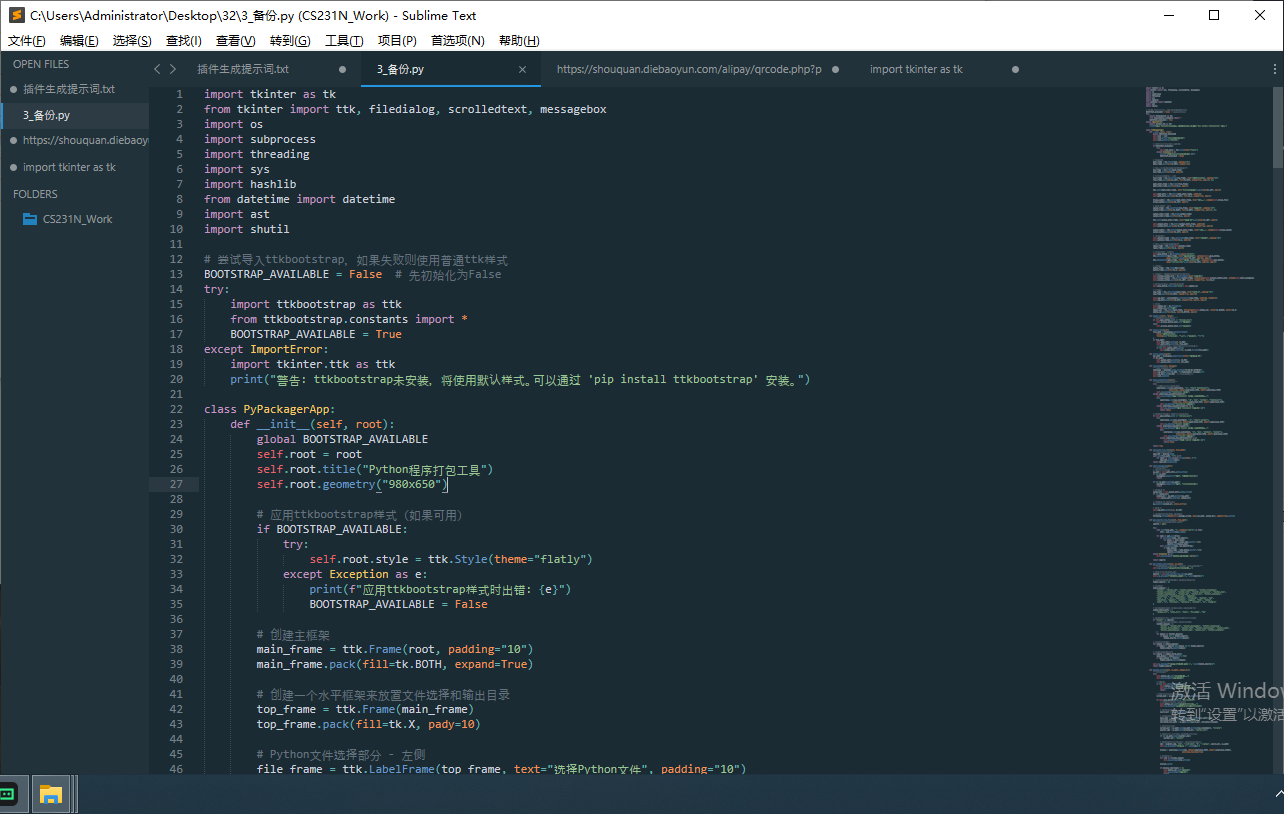Image resolution: width=1284 pixels, height=814 pixels.
Task: Expand the CS231N_Work folder in sidebar
Action: tap(77, 219)
